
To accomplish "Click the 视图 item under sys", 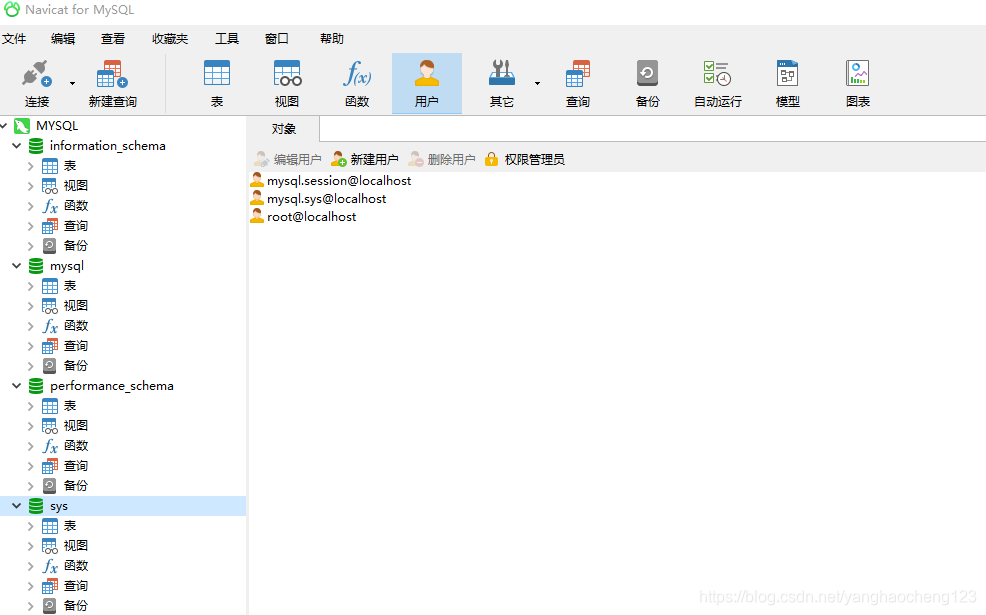I will [x=76, y=546].
